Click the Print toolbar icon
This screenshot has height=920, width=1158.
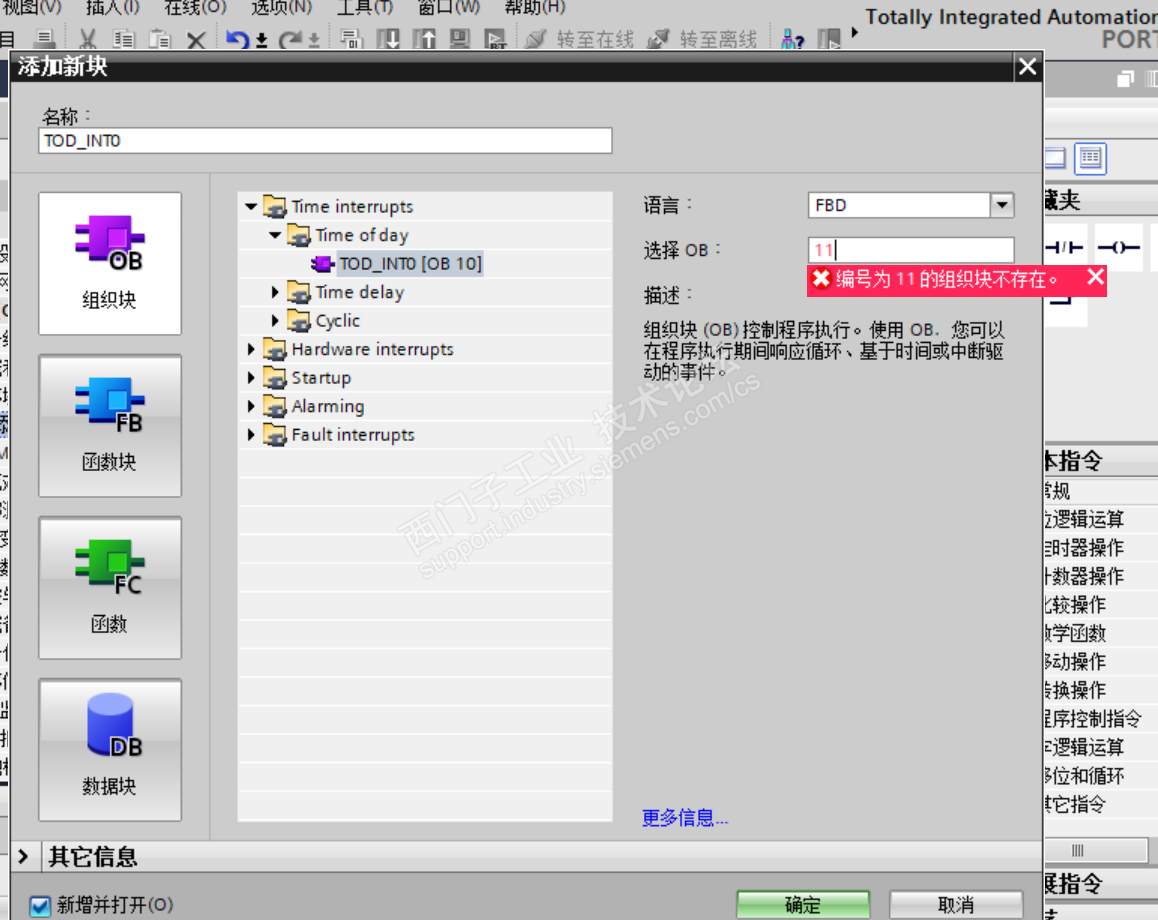(x=45, y=38)
